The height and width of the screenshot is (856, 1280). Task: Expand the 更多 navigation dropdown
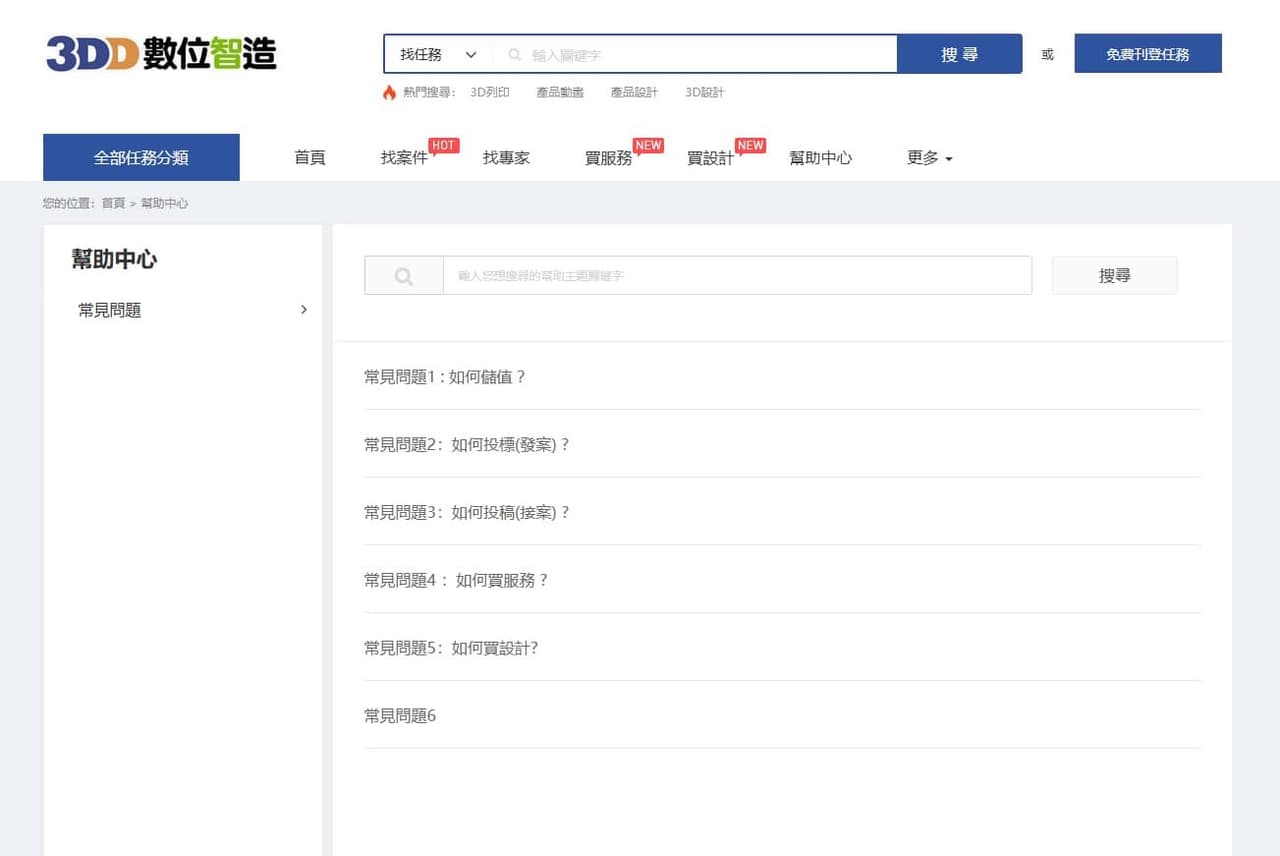929,158
